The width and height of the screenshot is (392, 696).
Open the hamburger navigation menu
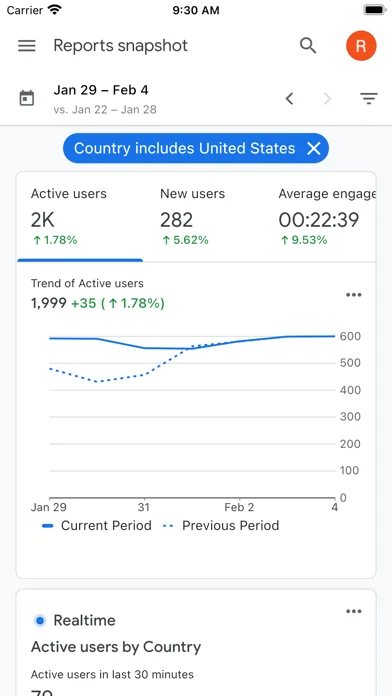coord(27,46)
